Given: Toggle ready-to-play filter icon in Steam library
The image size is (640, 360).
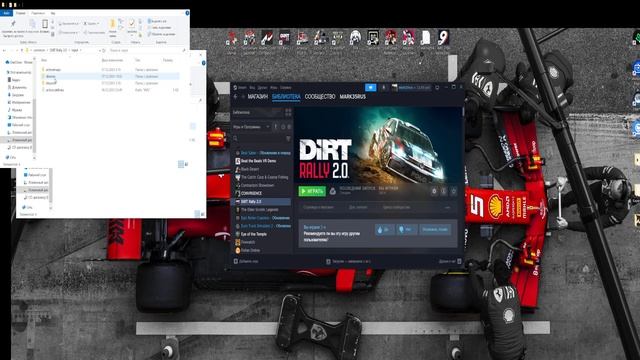Looking at the screenshot, I should point(289,127).
